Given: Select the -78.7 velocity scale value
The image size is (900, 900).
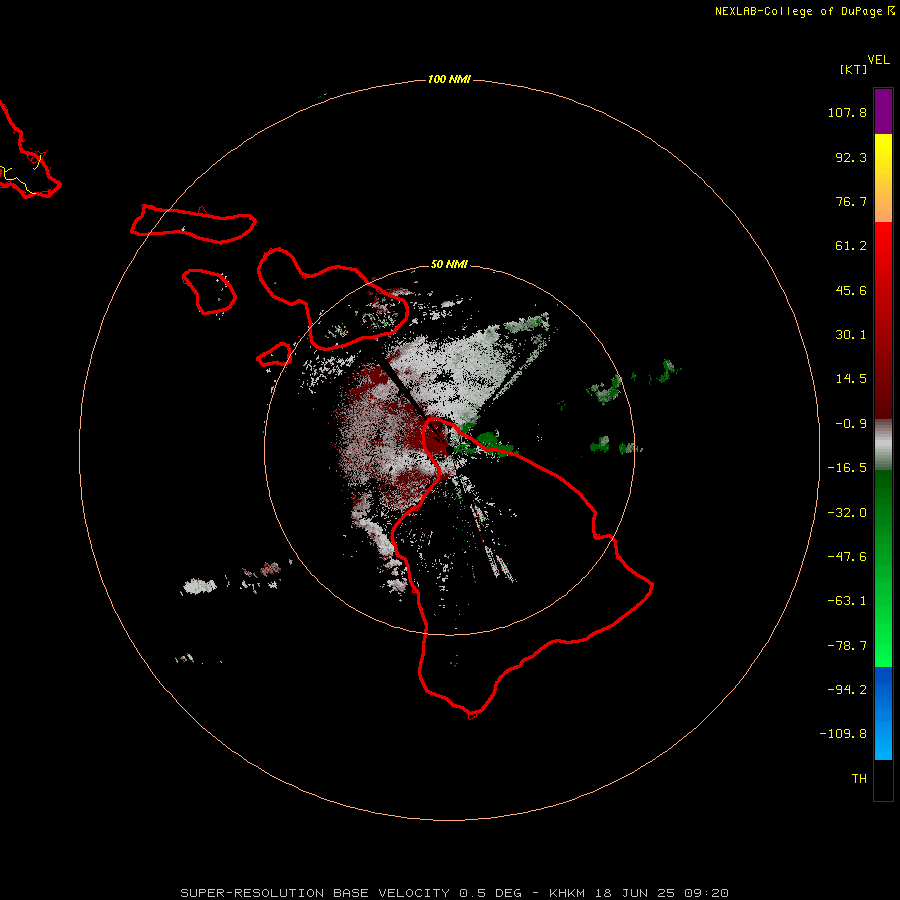Looking at the screenshot, I should [x=847, y=646].
